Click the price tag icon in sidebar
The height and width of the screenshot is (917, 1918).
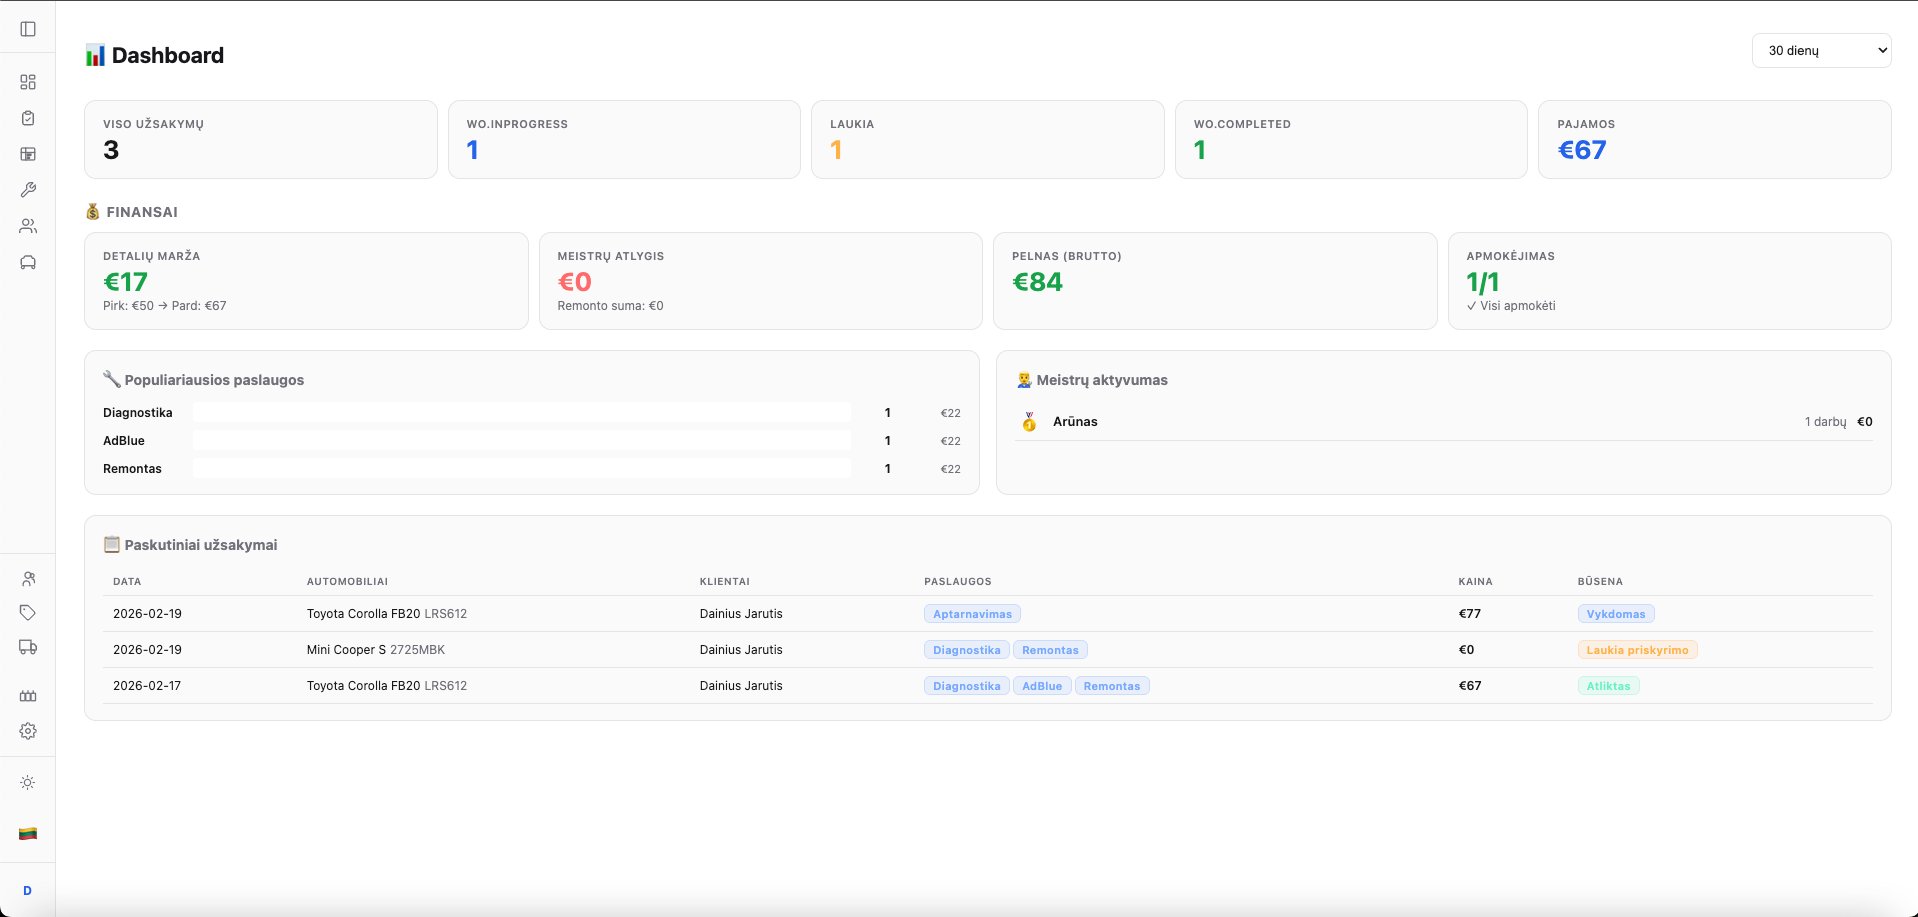[28, 612]
